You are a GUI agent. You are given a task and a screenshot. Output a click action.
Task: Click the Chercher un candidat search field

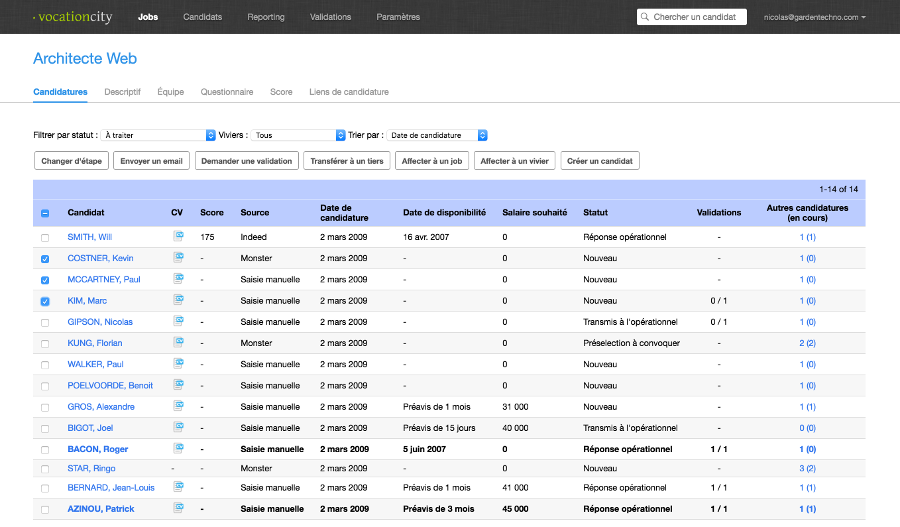tap(692, 17)
